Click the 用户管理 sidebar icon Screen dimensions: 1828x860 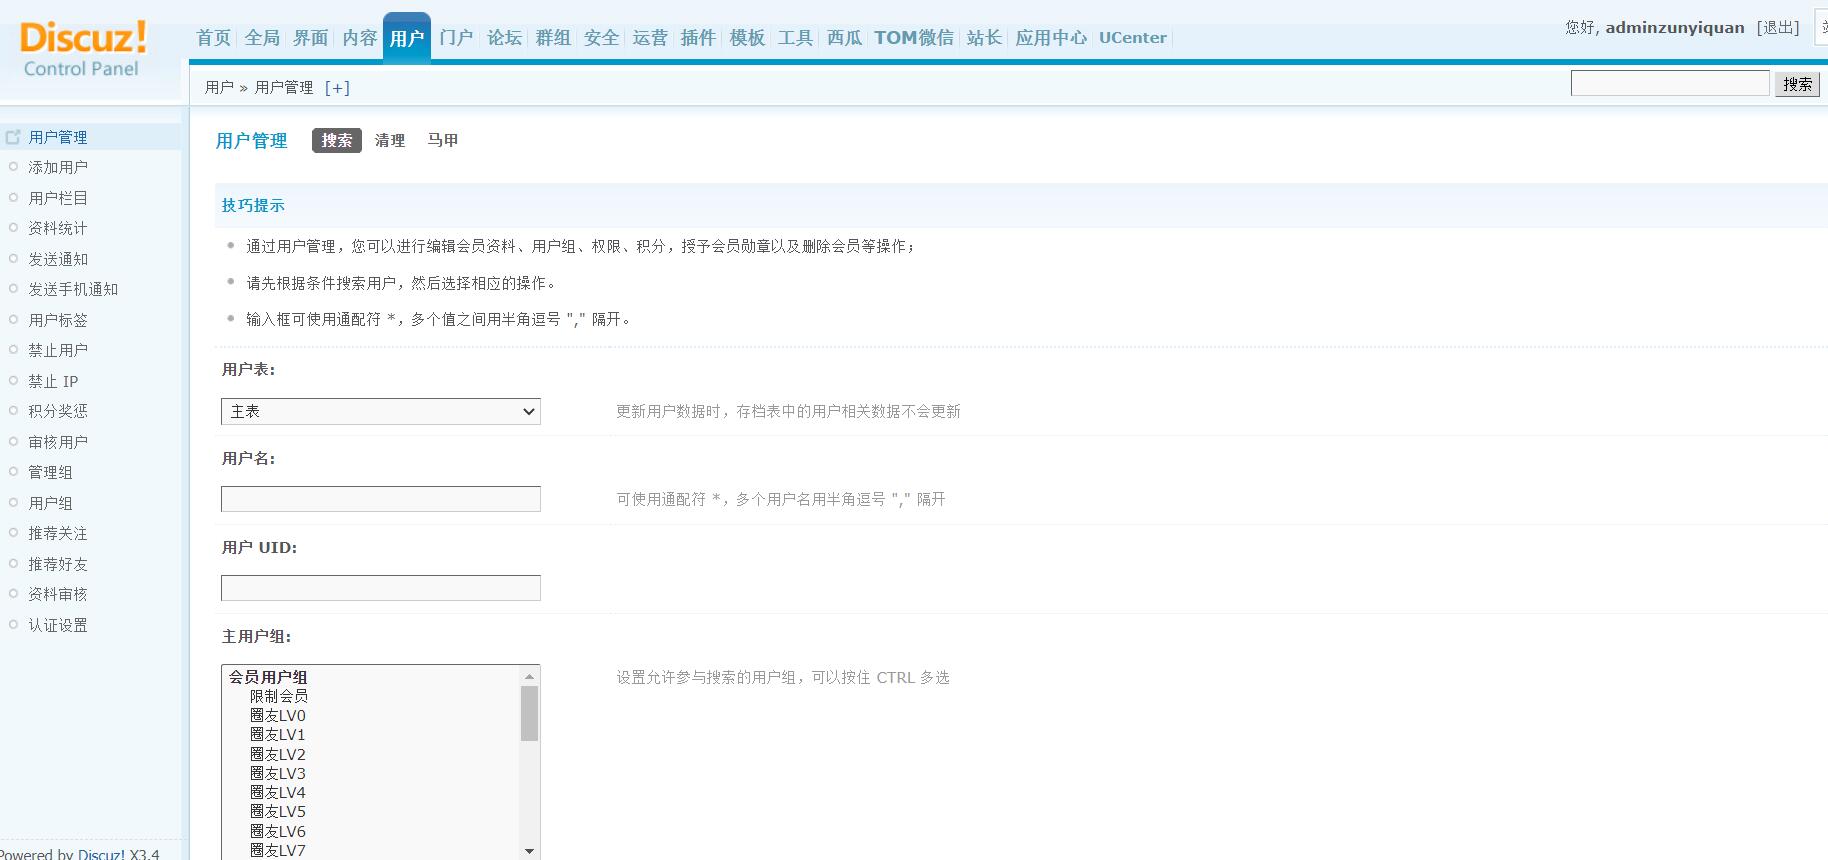[x=13, y=137]
